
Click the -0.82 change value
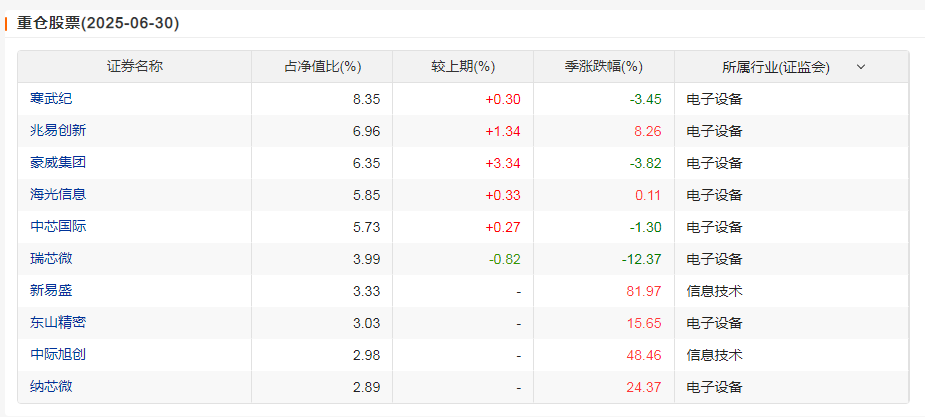505,259
